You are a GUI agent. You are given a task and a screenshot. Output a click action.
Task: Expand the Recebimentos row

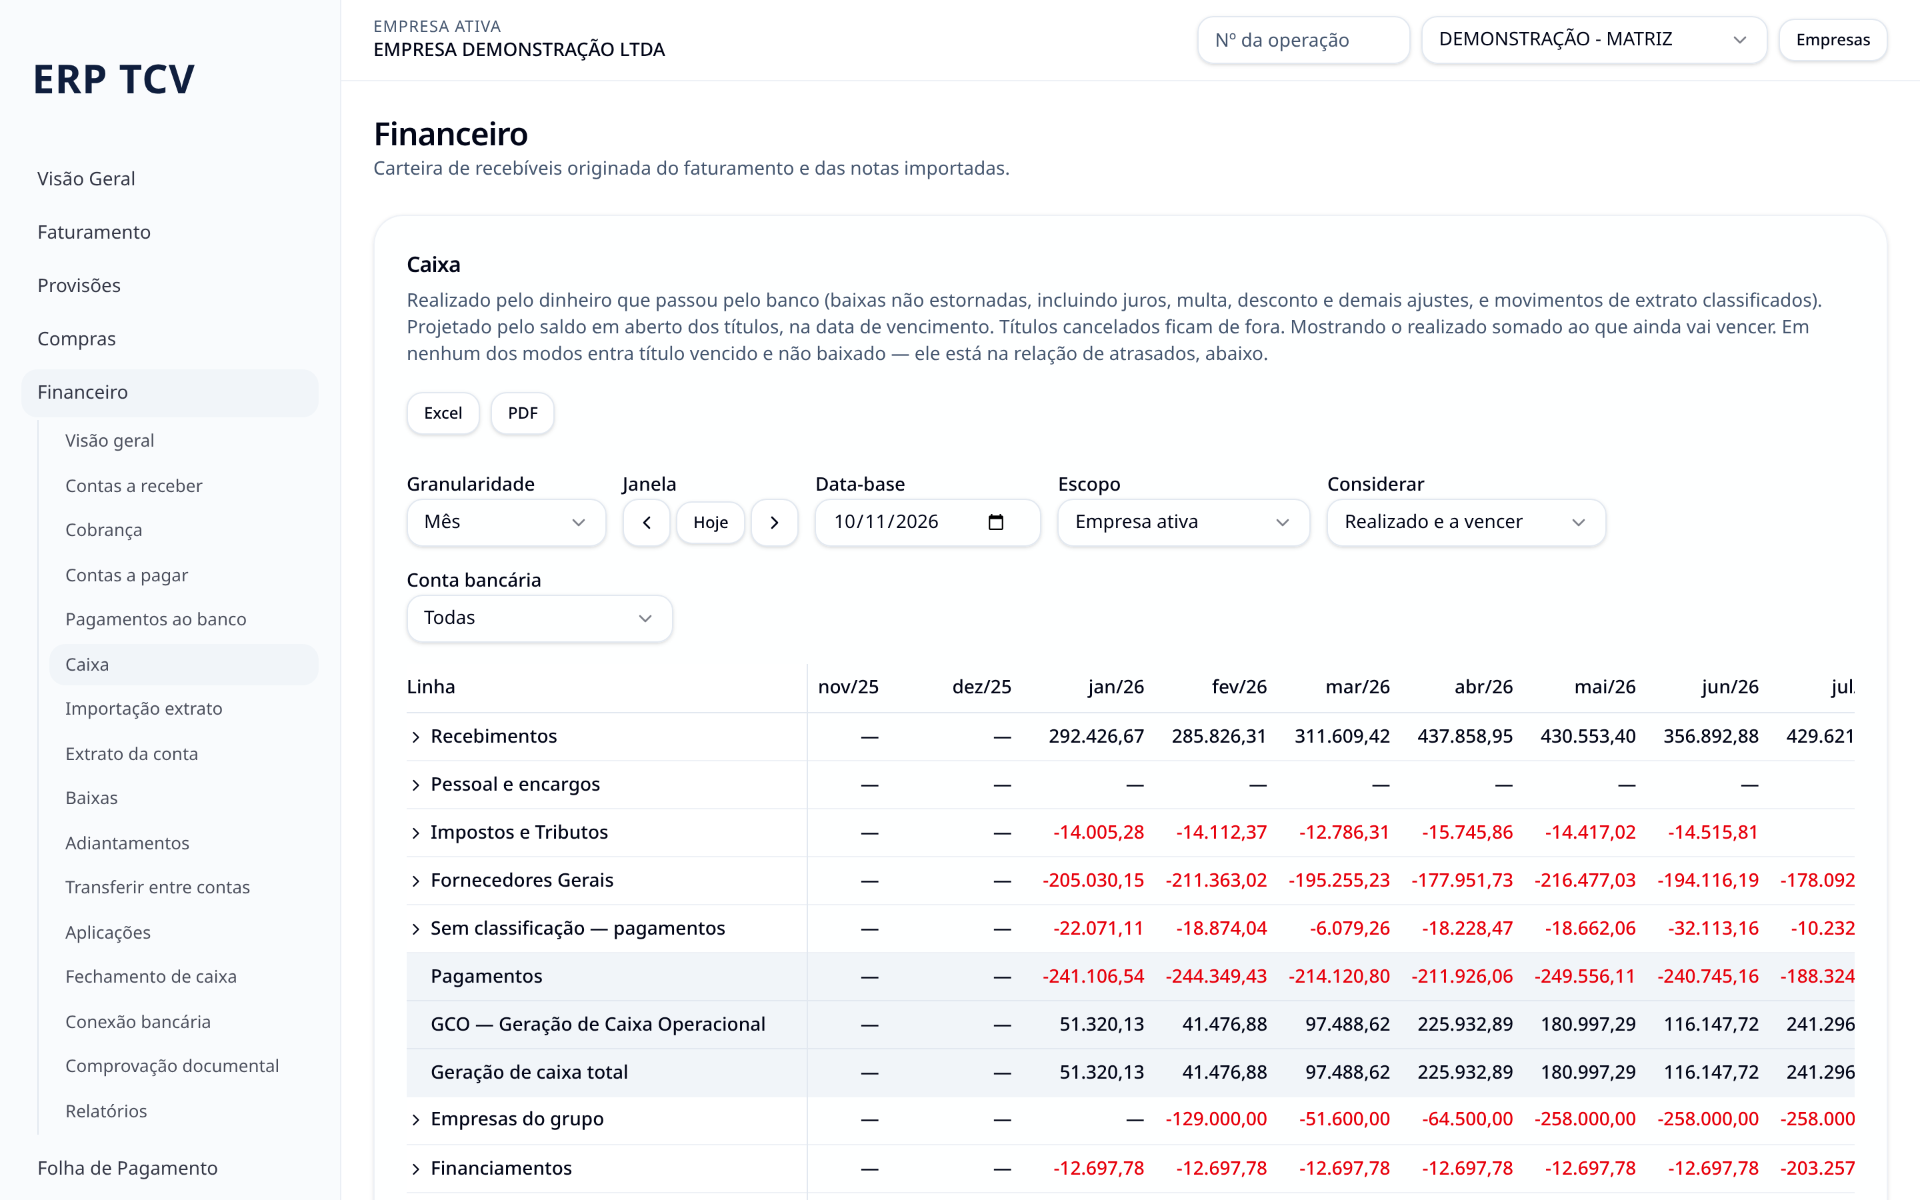pyautogui.click(x=416, y=737)
